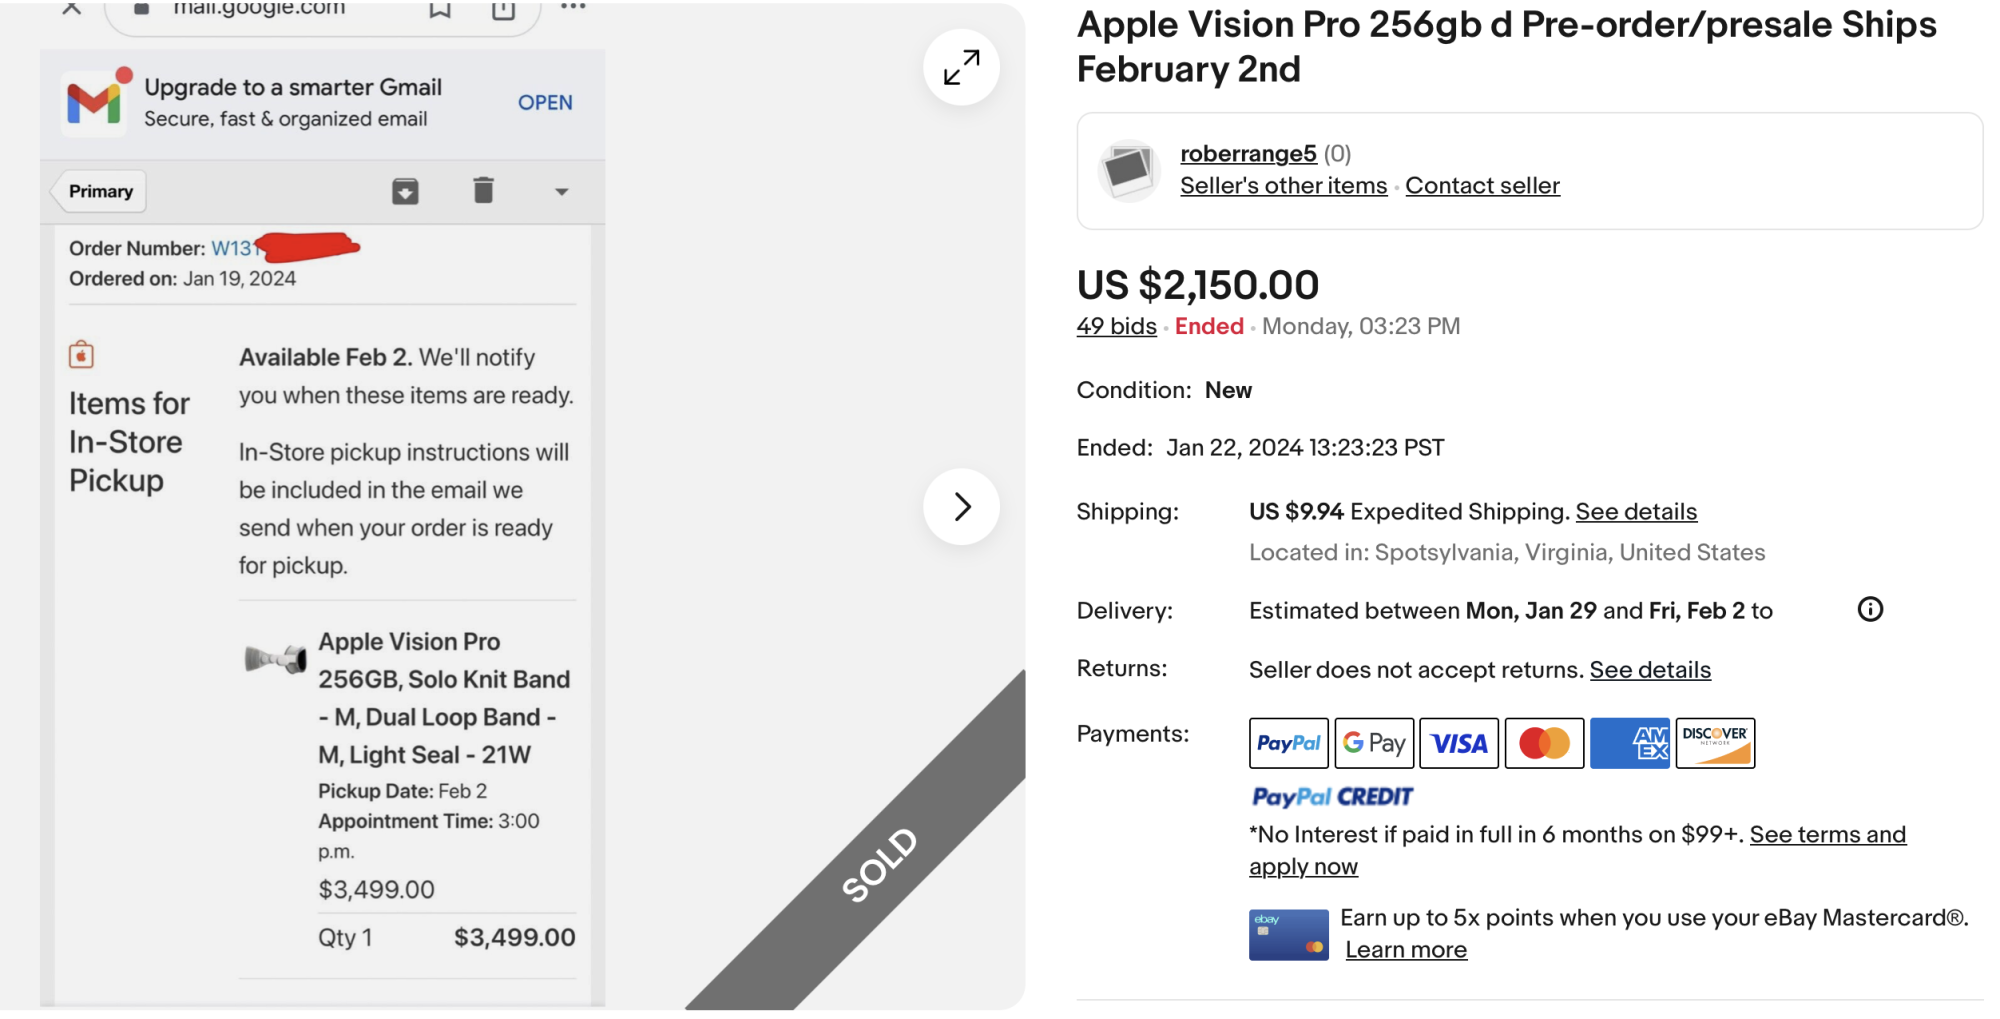Expand the listing image to fullscreen
Screen dimensions: 2000x1019
click(961, 67)
